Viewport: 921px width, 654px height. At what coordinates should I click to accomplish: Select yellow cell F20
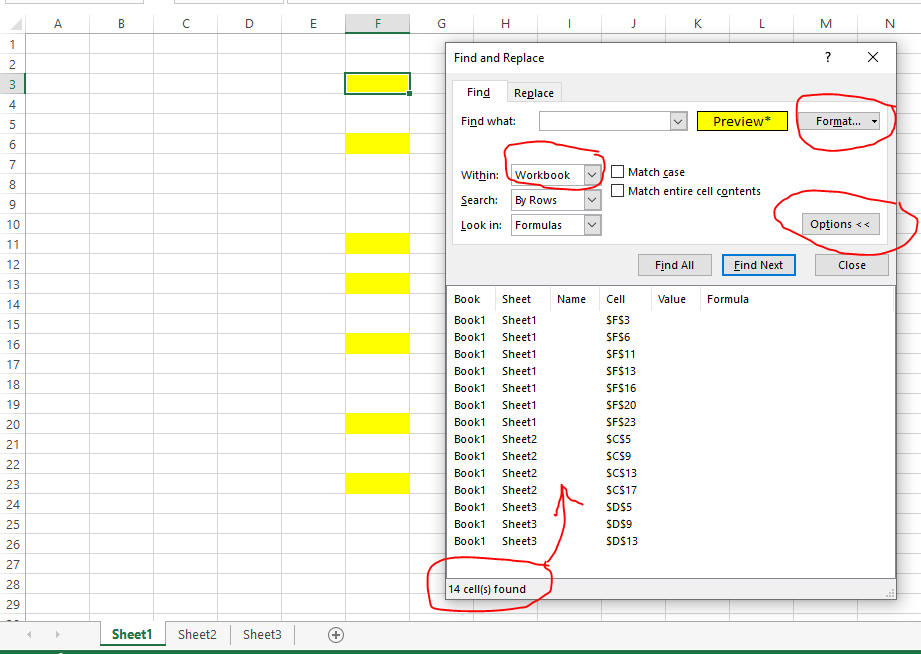coord(377,424)
